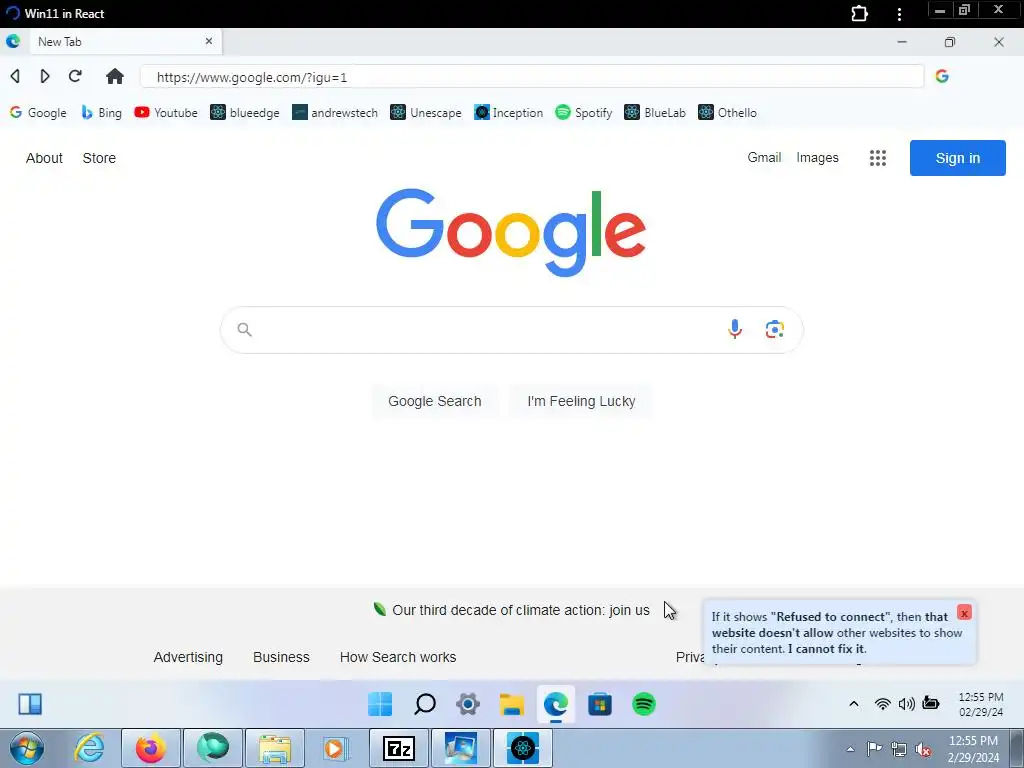Open Spotify on the Win11 taskbar

point(644,704)
